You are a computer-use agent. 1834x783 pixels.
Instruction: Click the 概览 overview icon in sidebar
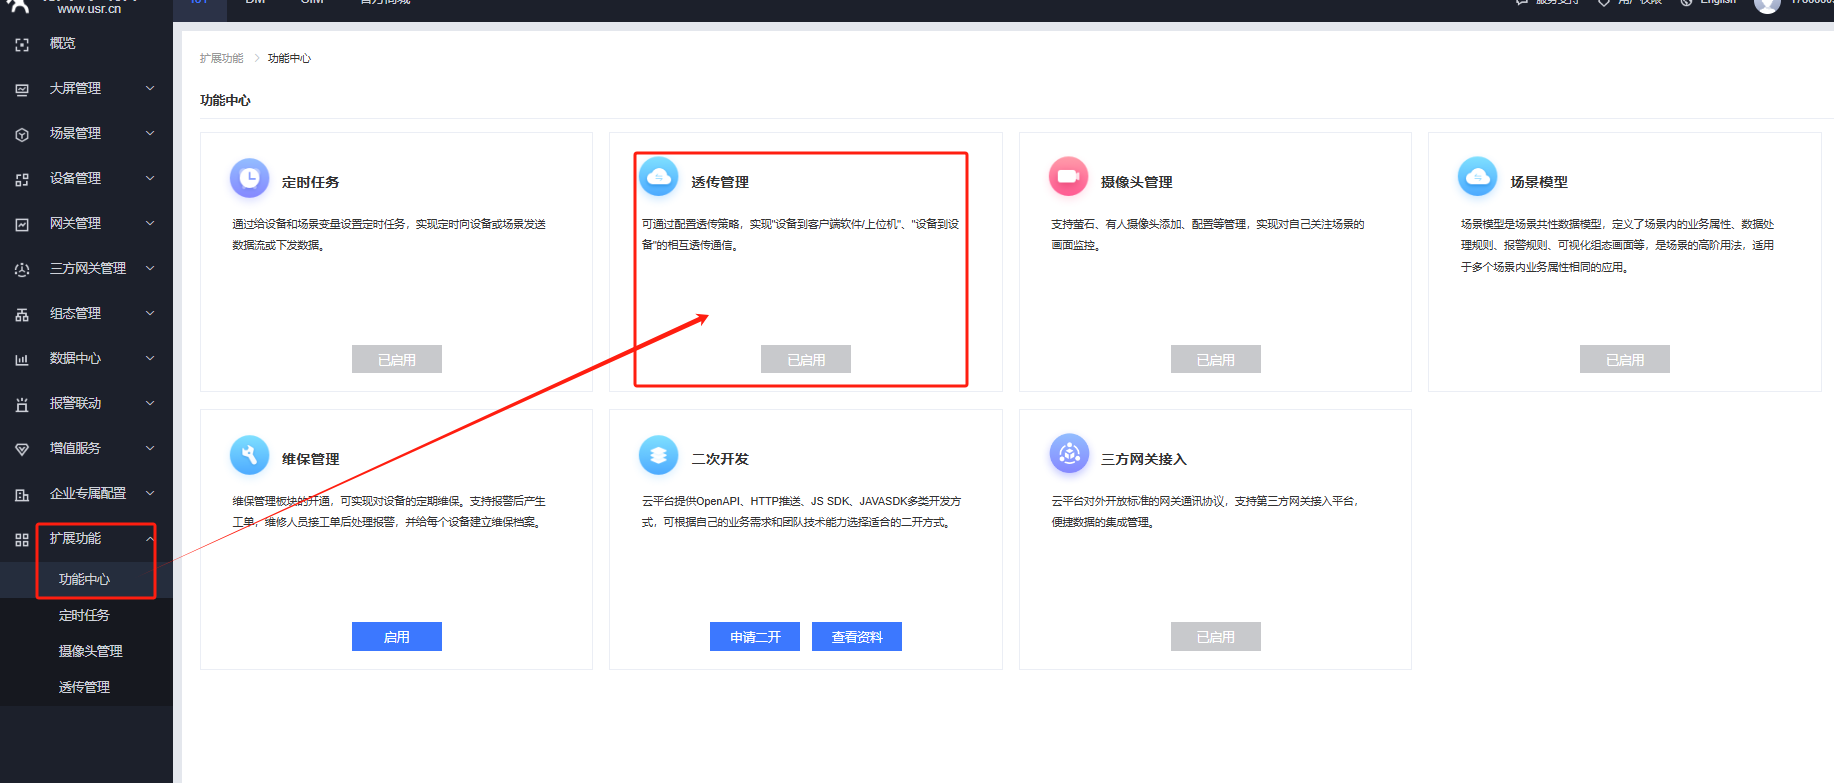(22, 44)
